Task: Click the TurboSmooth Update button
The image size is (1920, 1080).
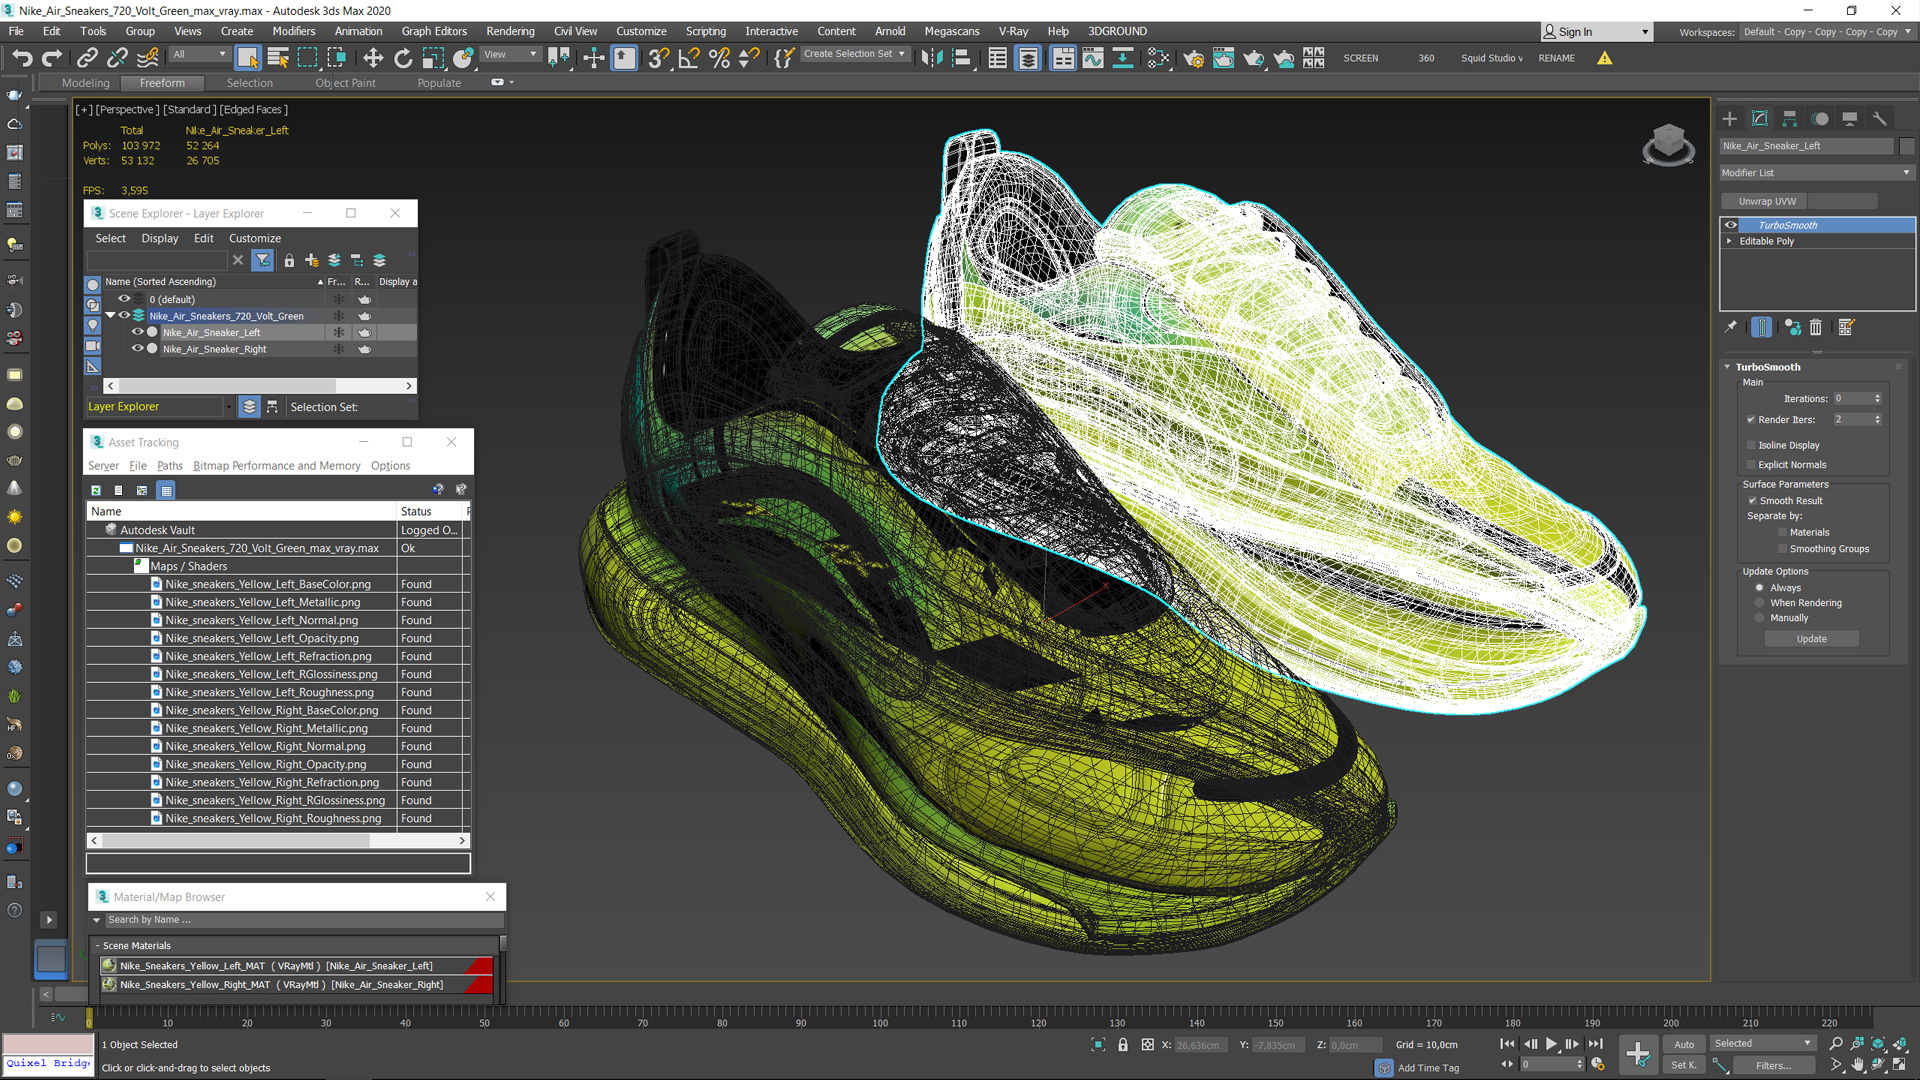Action: point(1811,639)
